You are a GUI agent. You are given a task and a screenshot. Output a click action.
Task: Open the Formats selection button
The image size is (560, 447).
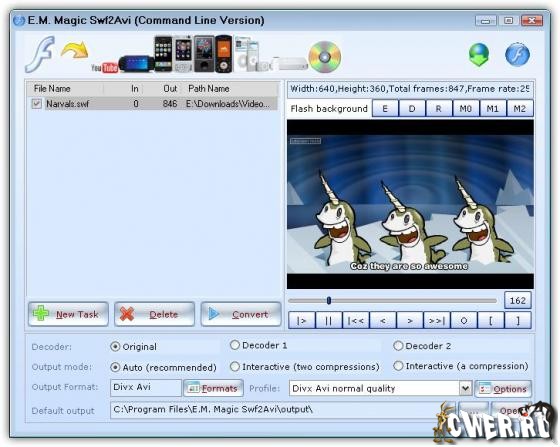[213, 388]
